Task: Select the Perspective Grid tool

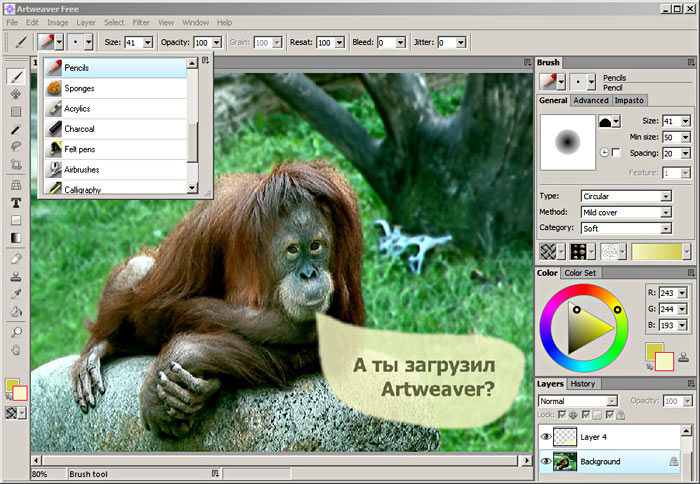Action: click(16, 185)
